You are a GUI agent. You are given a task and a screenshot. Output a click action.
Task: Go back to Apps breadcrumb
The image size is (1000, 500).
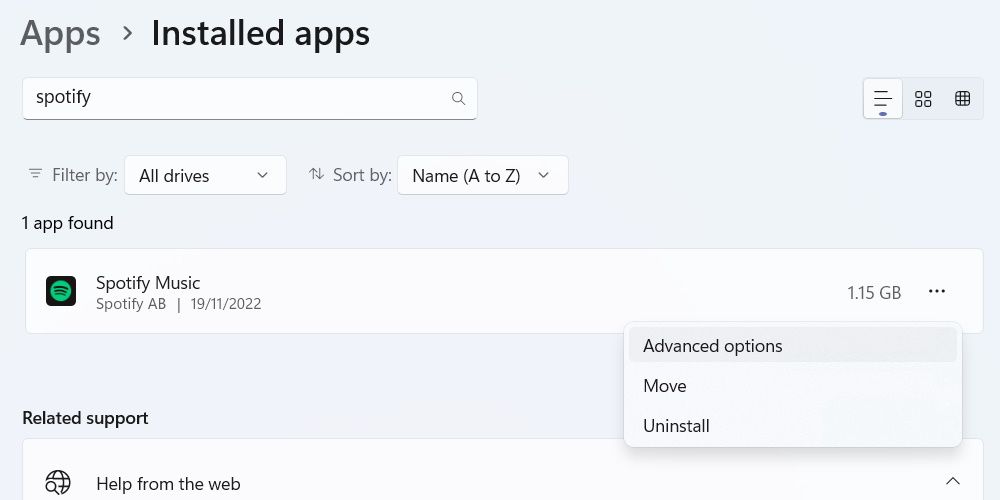click(x=60, y=33)
